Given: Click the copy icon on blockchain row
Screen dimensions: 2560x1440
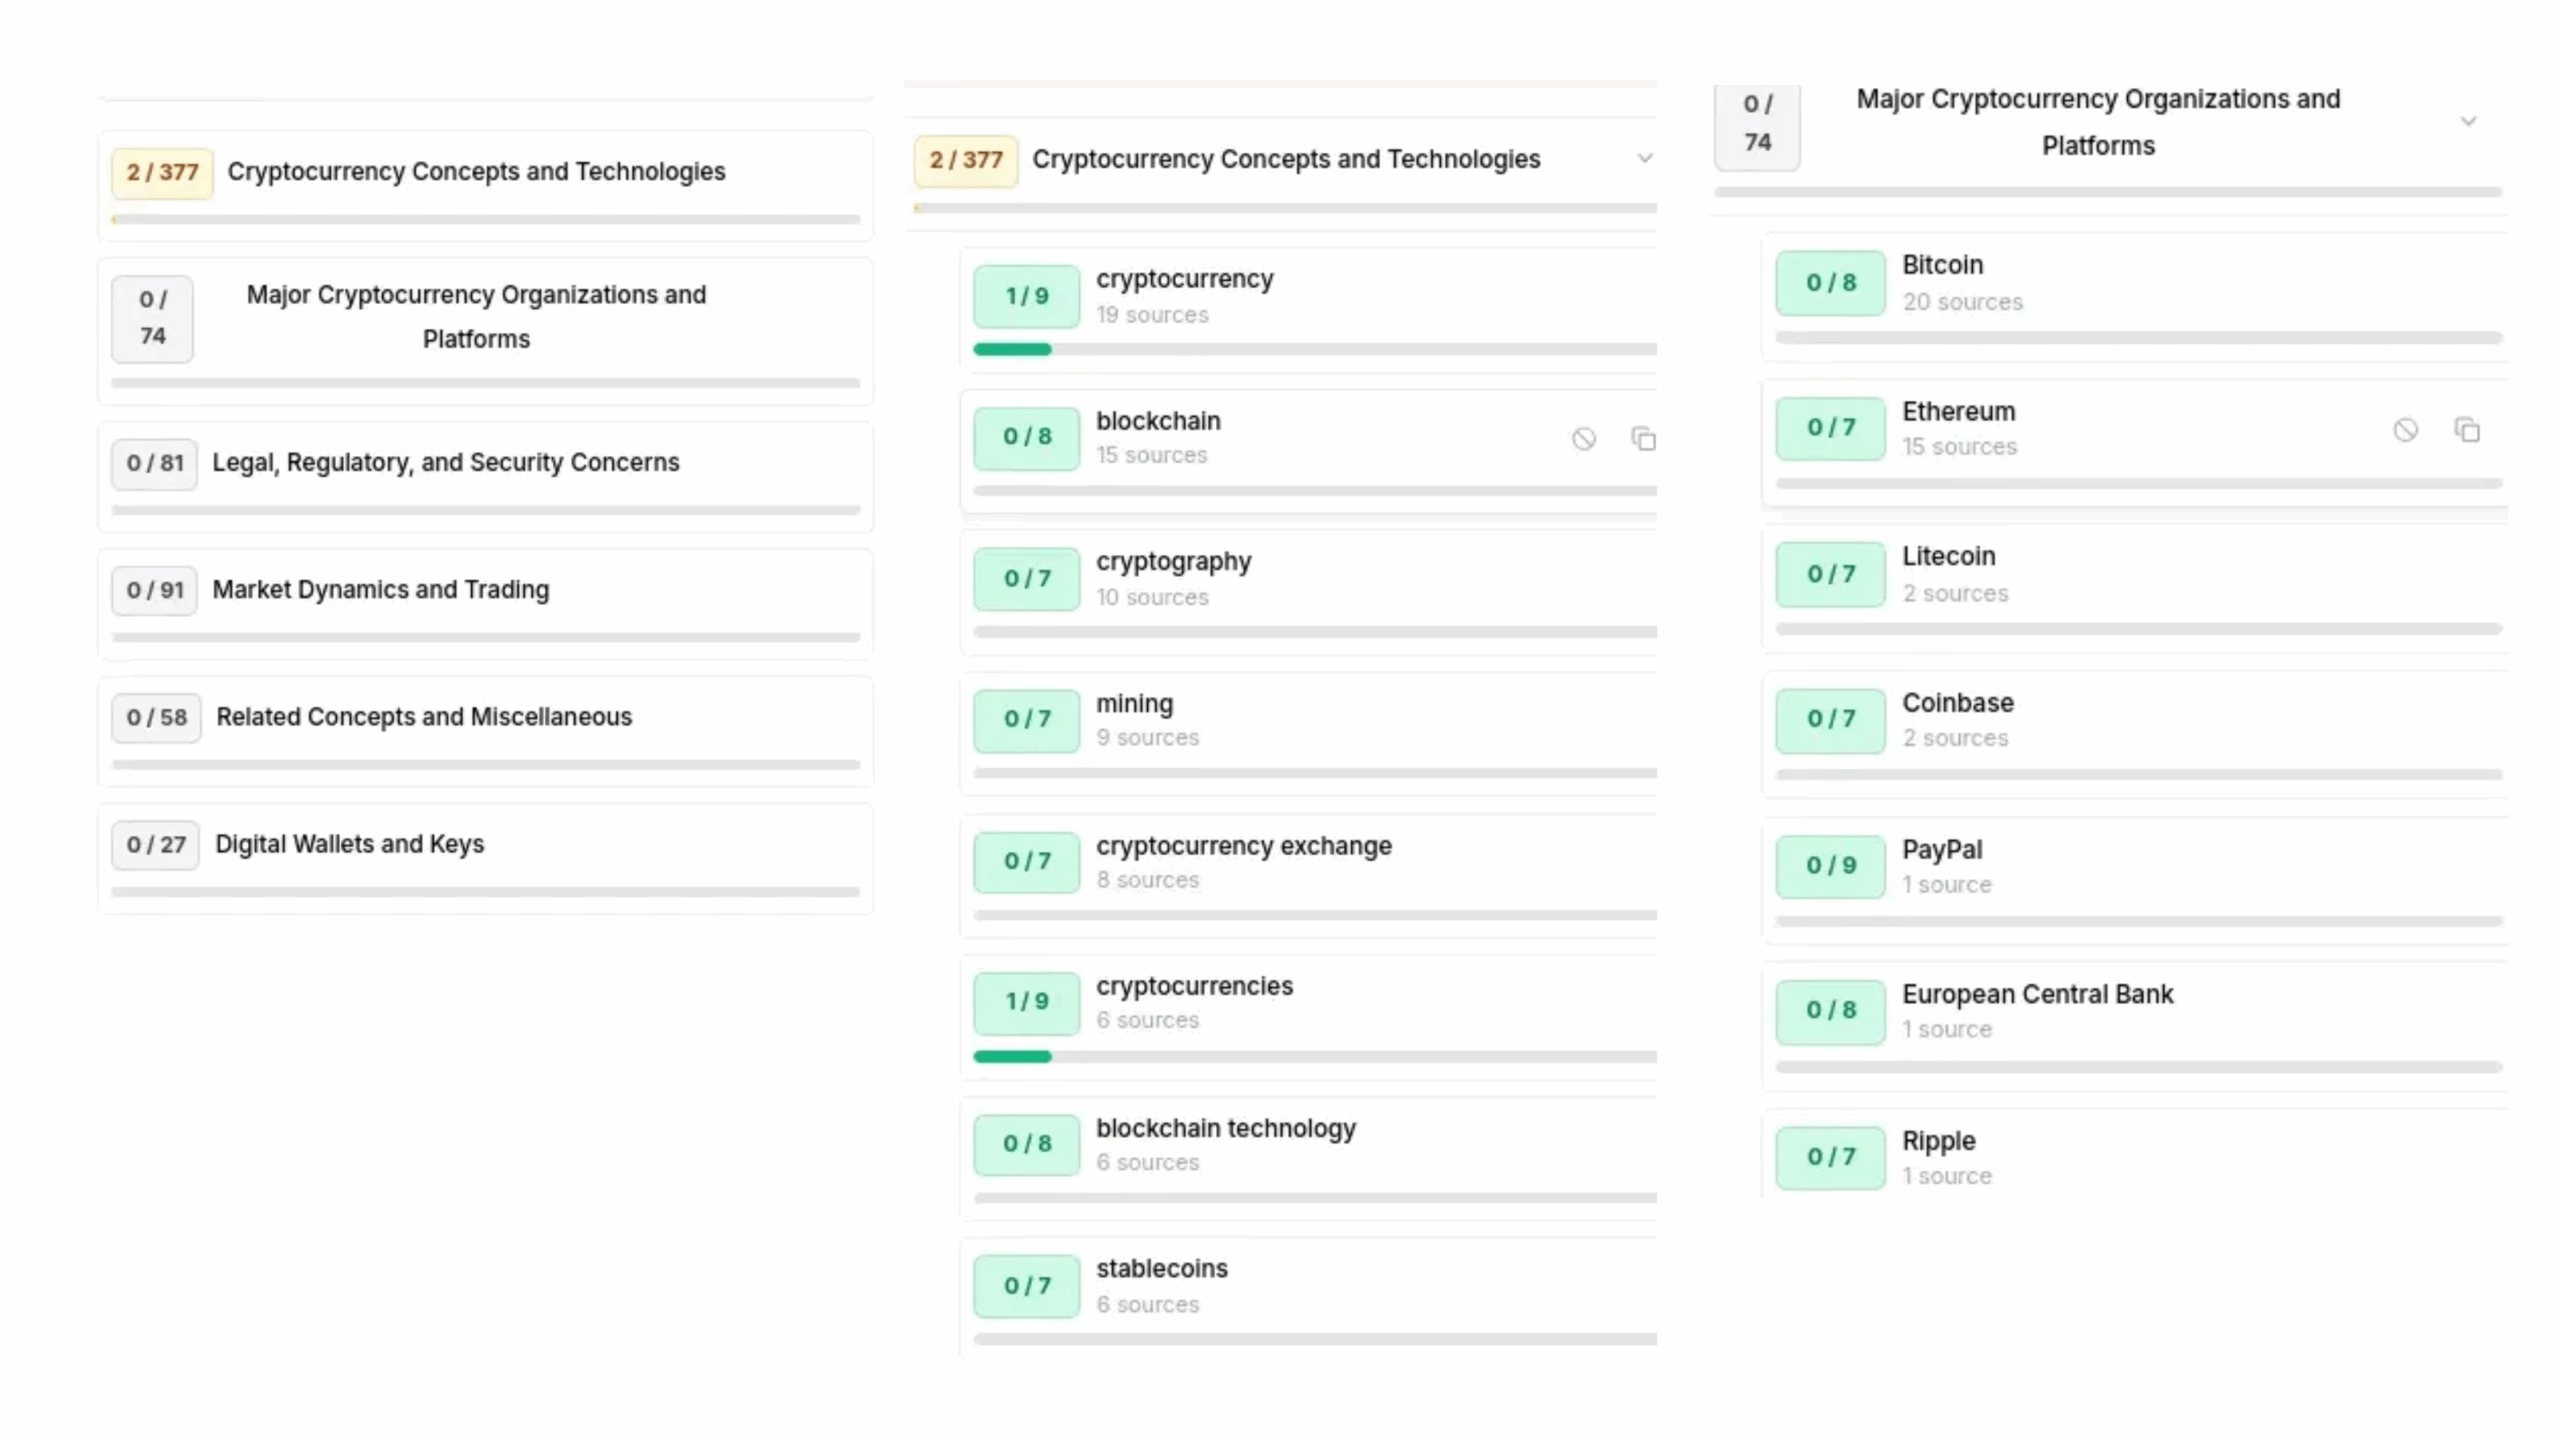Looking at the screenshot, I should [x=1643, y=438].
